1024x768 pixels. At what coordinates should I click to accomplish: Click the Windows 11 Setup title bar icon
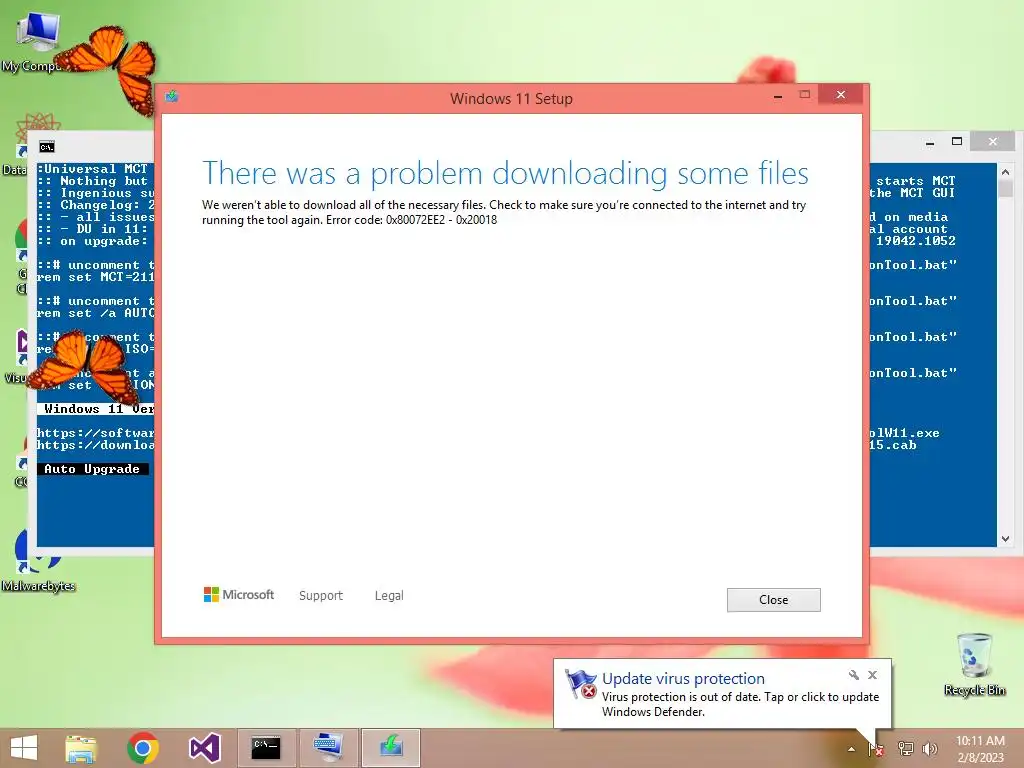pyautogui.click(x=172, y=97)
